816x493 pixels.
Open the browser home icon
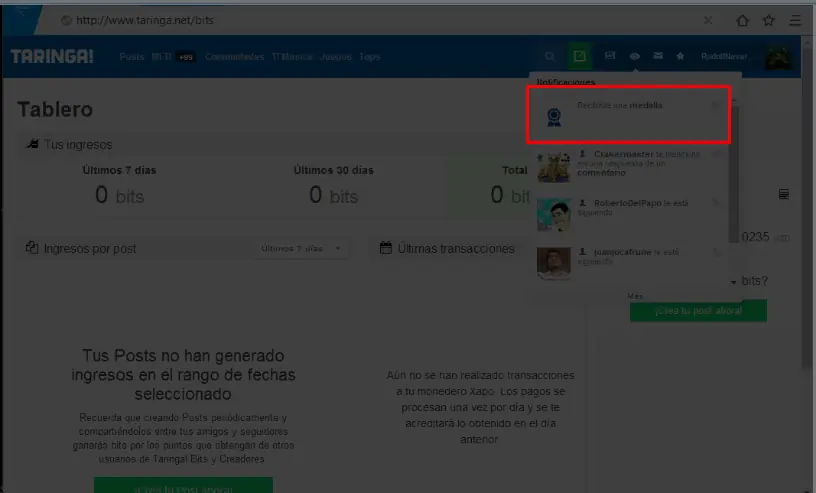point(743,20)
